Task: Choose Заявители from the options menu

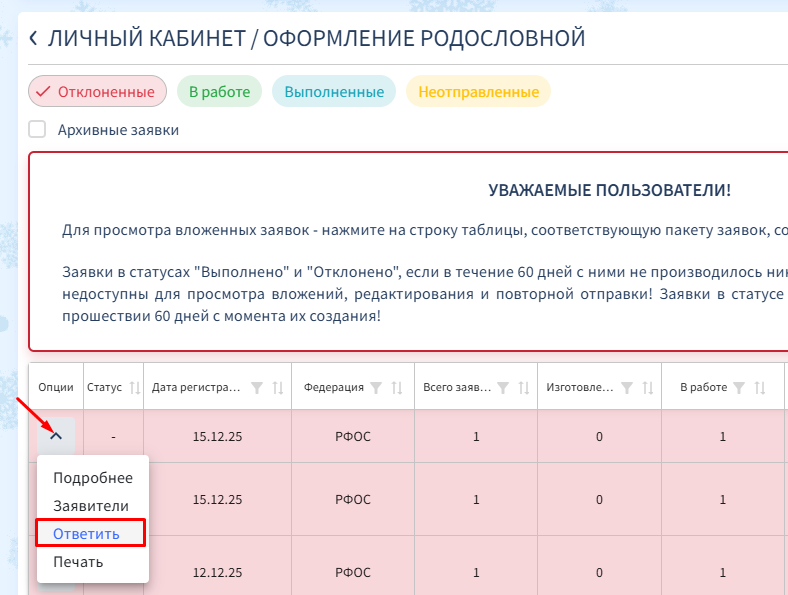Action: [91, 506]
